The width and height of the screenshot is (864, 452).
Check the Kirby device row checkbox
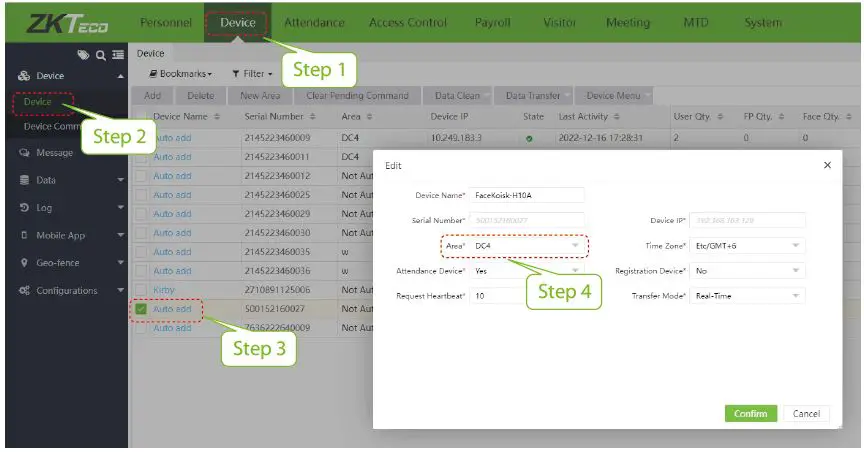point(141,289)
